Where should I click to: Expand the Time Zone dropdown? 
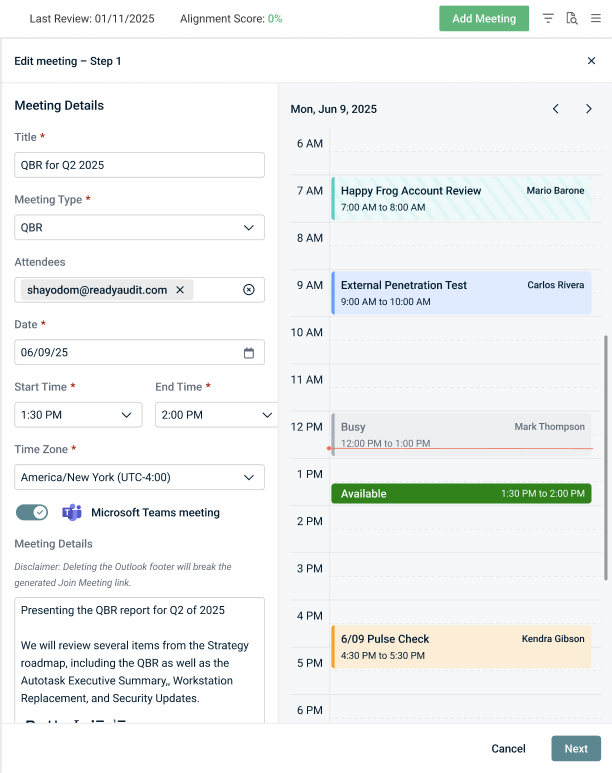click(140, 477)
